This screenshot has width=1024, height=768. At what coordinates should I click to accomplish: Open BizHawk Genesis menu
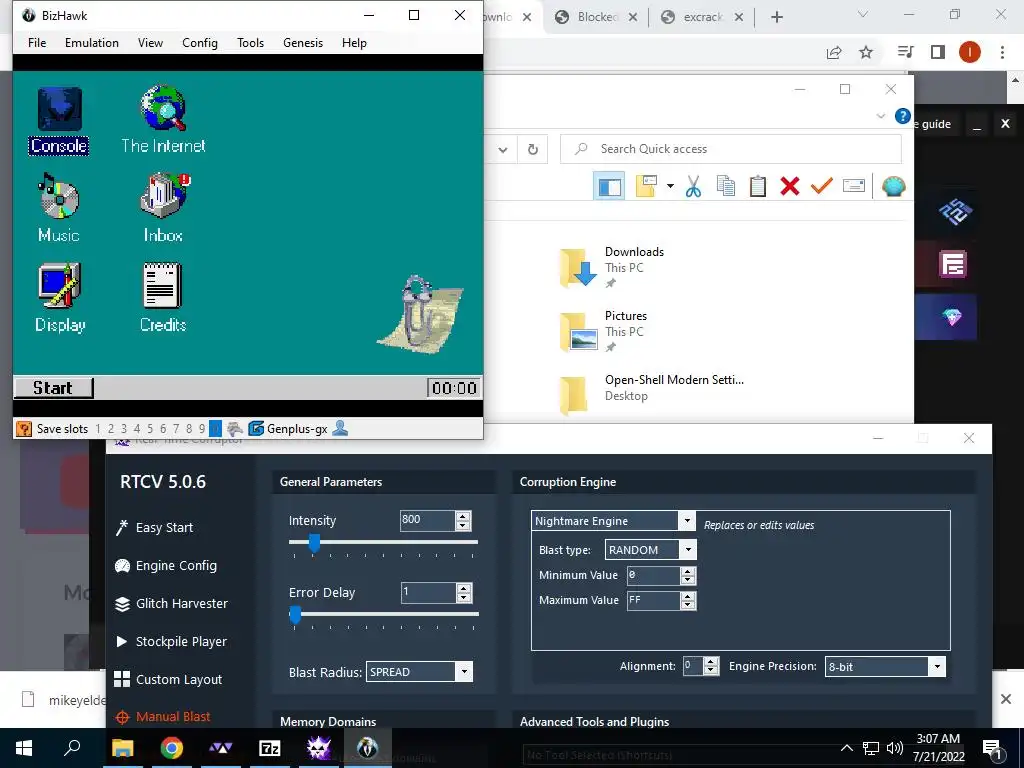click(x=303, y=42)
